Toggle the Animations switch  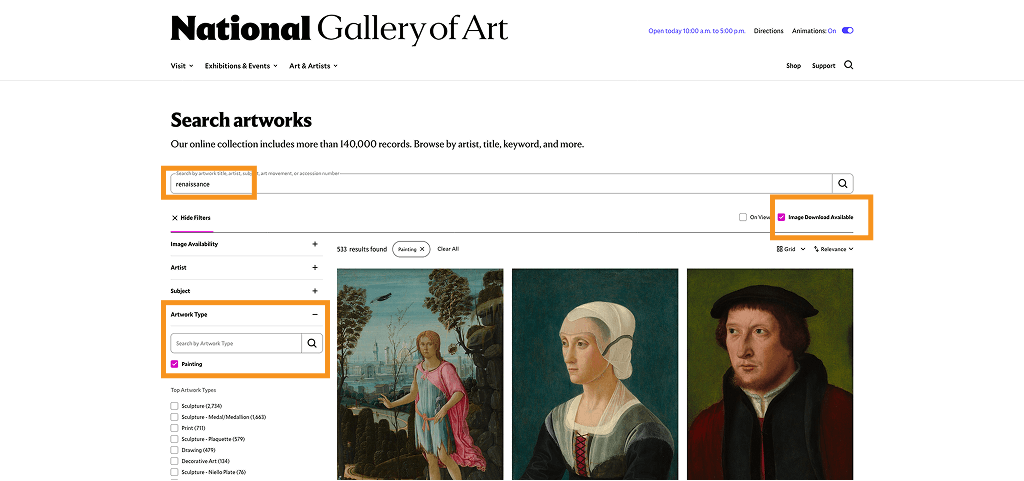click(x=848, y=31)
